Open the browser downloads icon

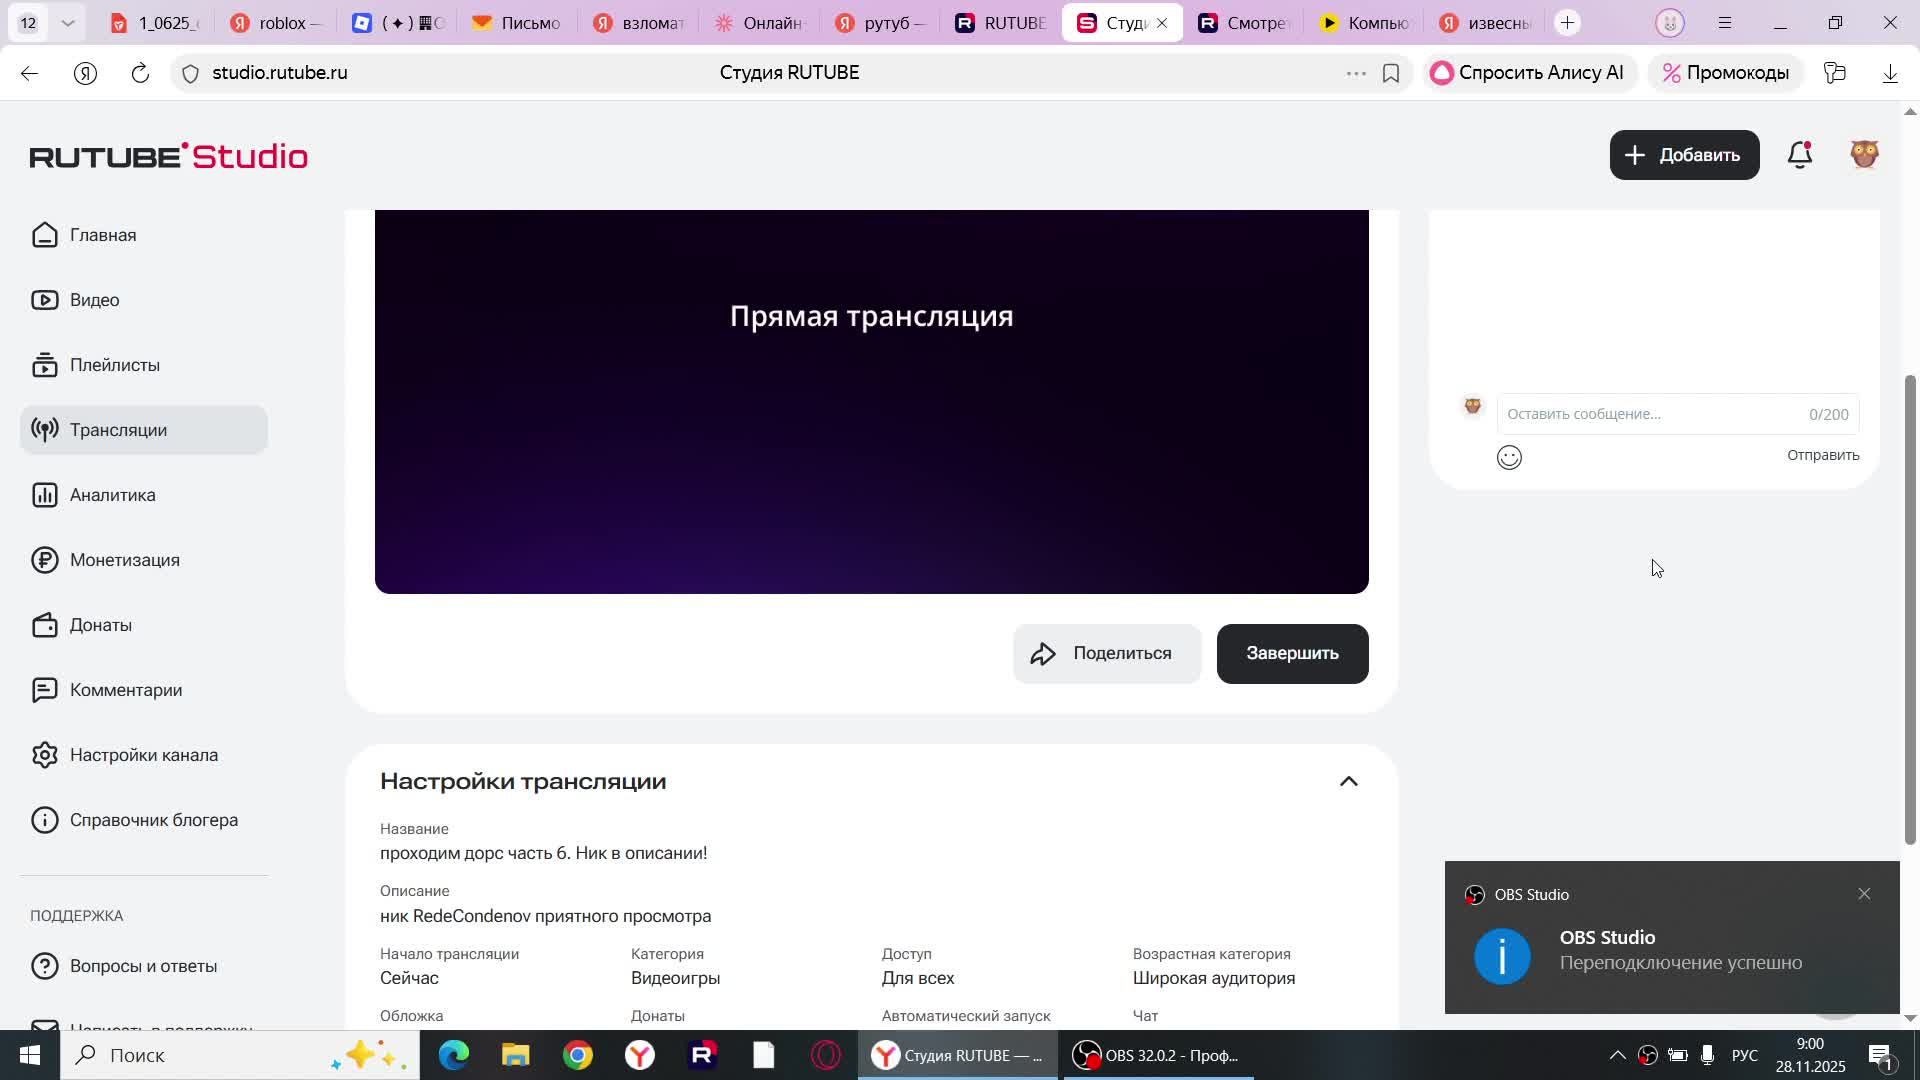[1890, 73]
